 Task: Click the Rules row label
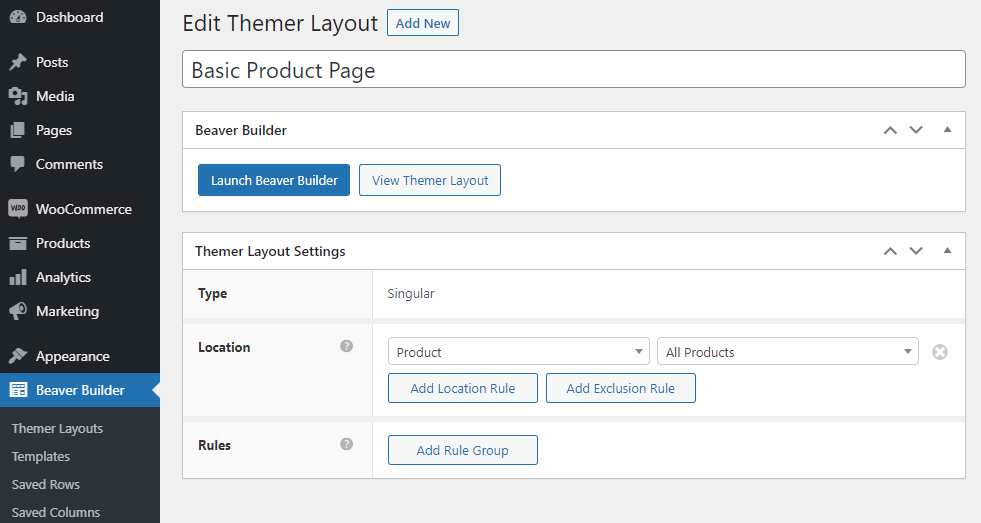coord(215,445)
